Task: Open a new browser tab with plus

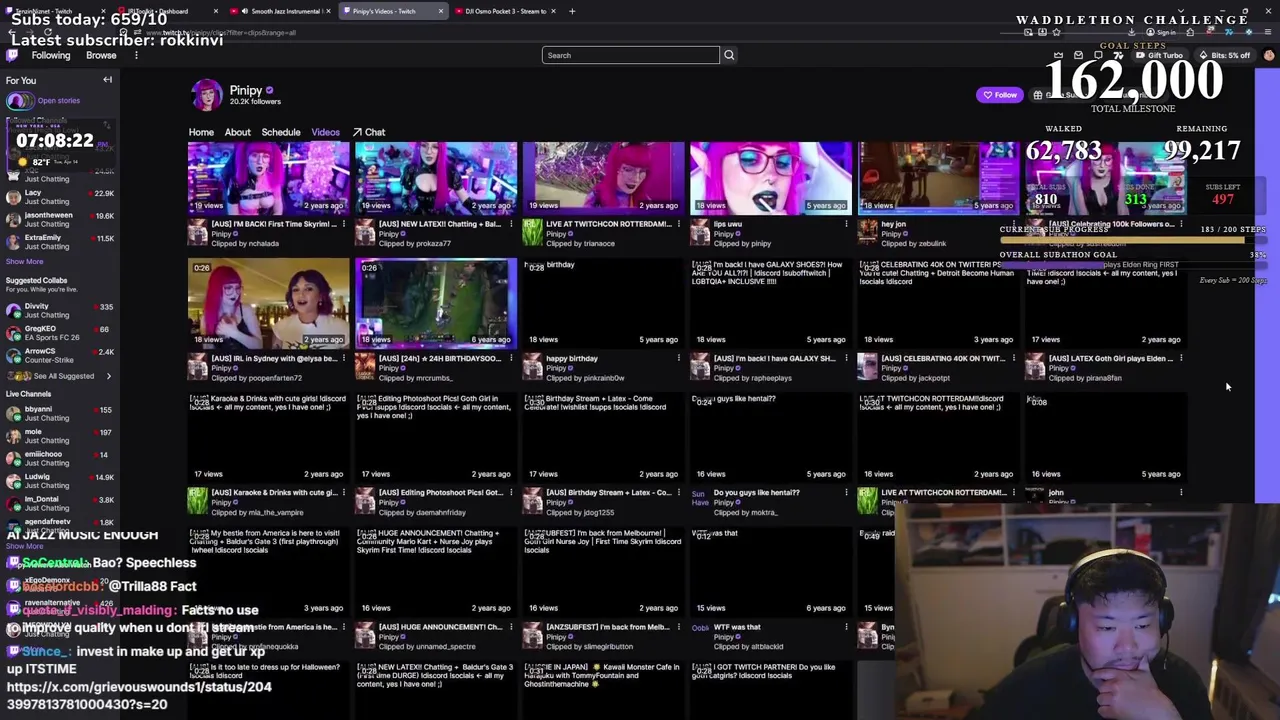Action: [x=572, y=11]
